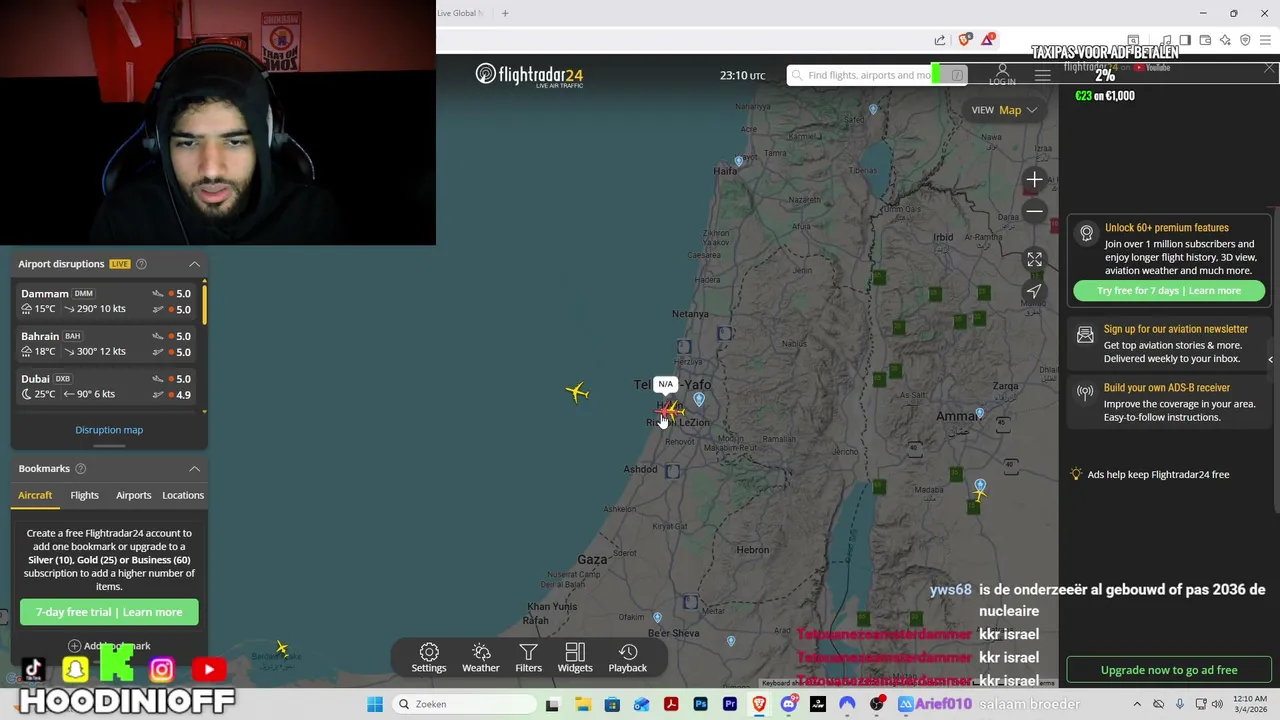This screenshot has height=720, width=1280.
Task: Open the taskbar clock and calendar
Action: tap(1251, 704)
